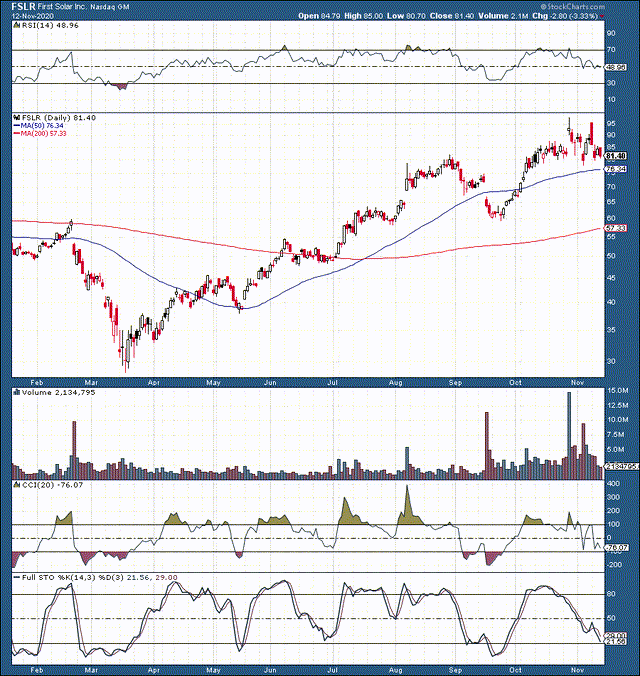Image resolution: width=640 pixels, height=676 pixels.
Task: Click the RSI 48.96 value tag on right axis
Action: pos(616,68)
